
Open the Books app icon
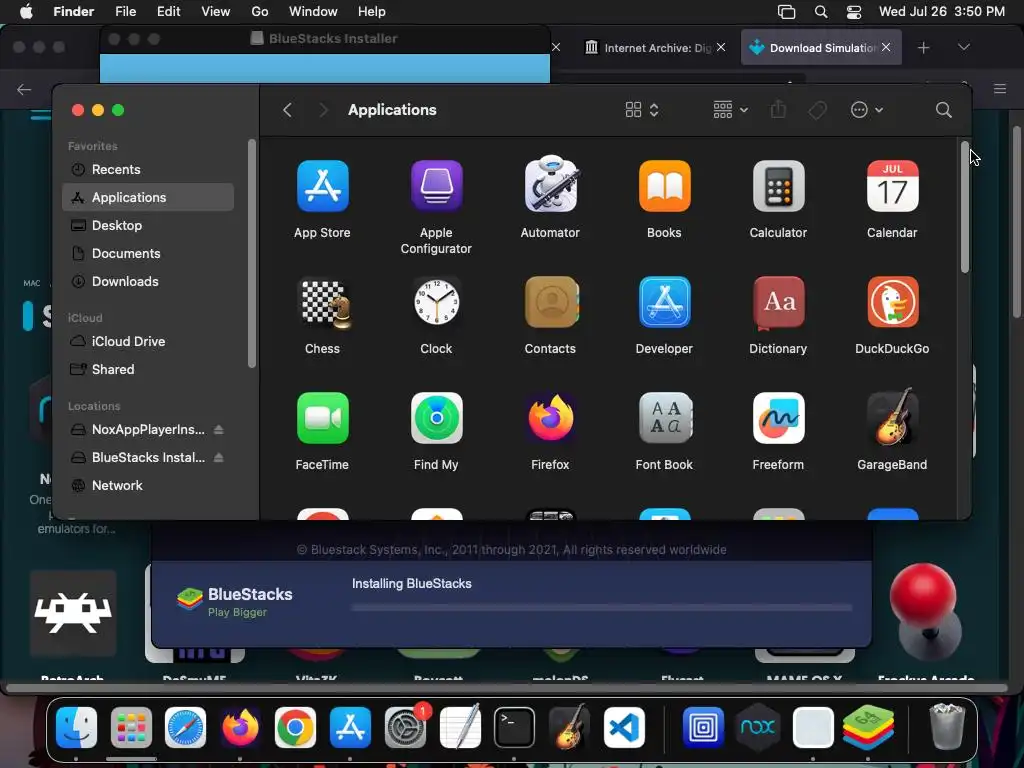tap(664, 187)
